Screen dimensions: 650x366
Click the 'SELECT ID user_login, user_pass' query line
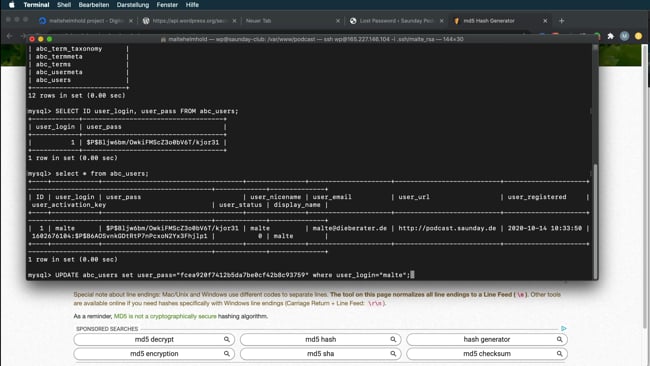click(133, 111)
